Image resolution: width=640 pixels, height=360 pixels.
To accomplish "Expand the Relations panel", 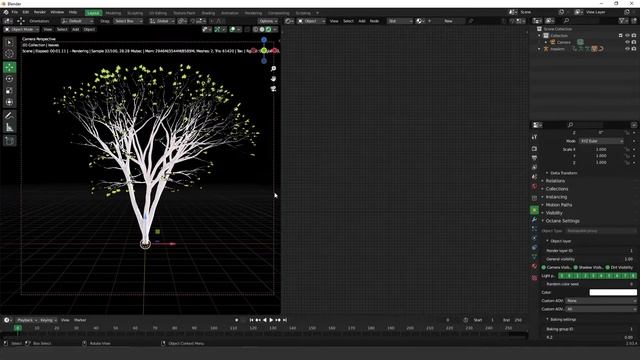I will (555, 181).
